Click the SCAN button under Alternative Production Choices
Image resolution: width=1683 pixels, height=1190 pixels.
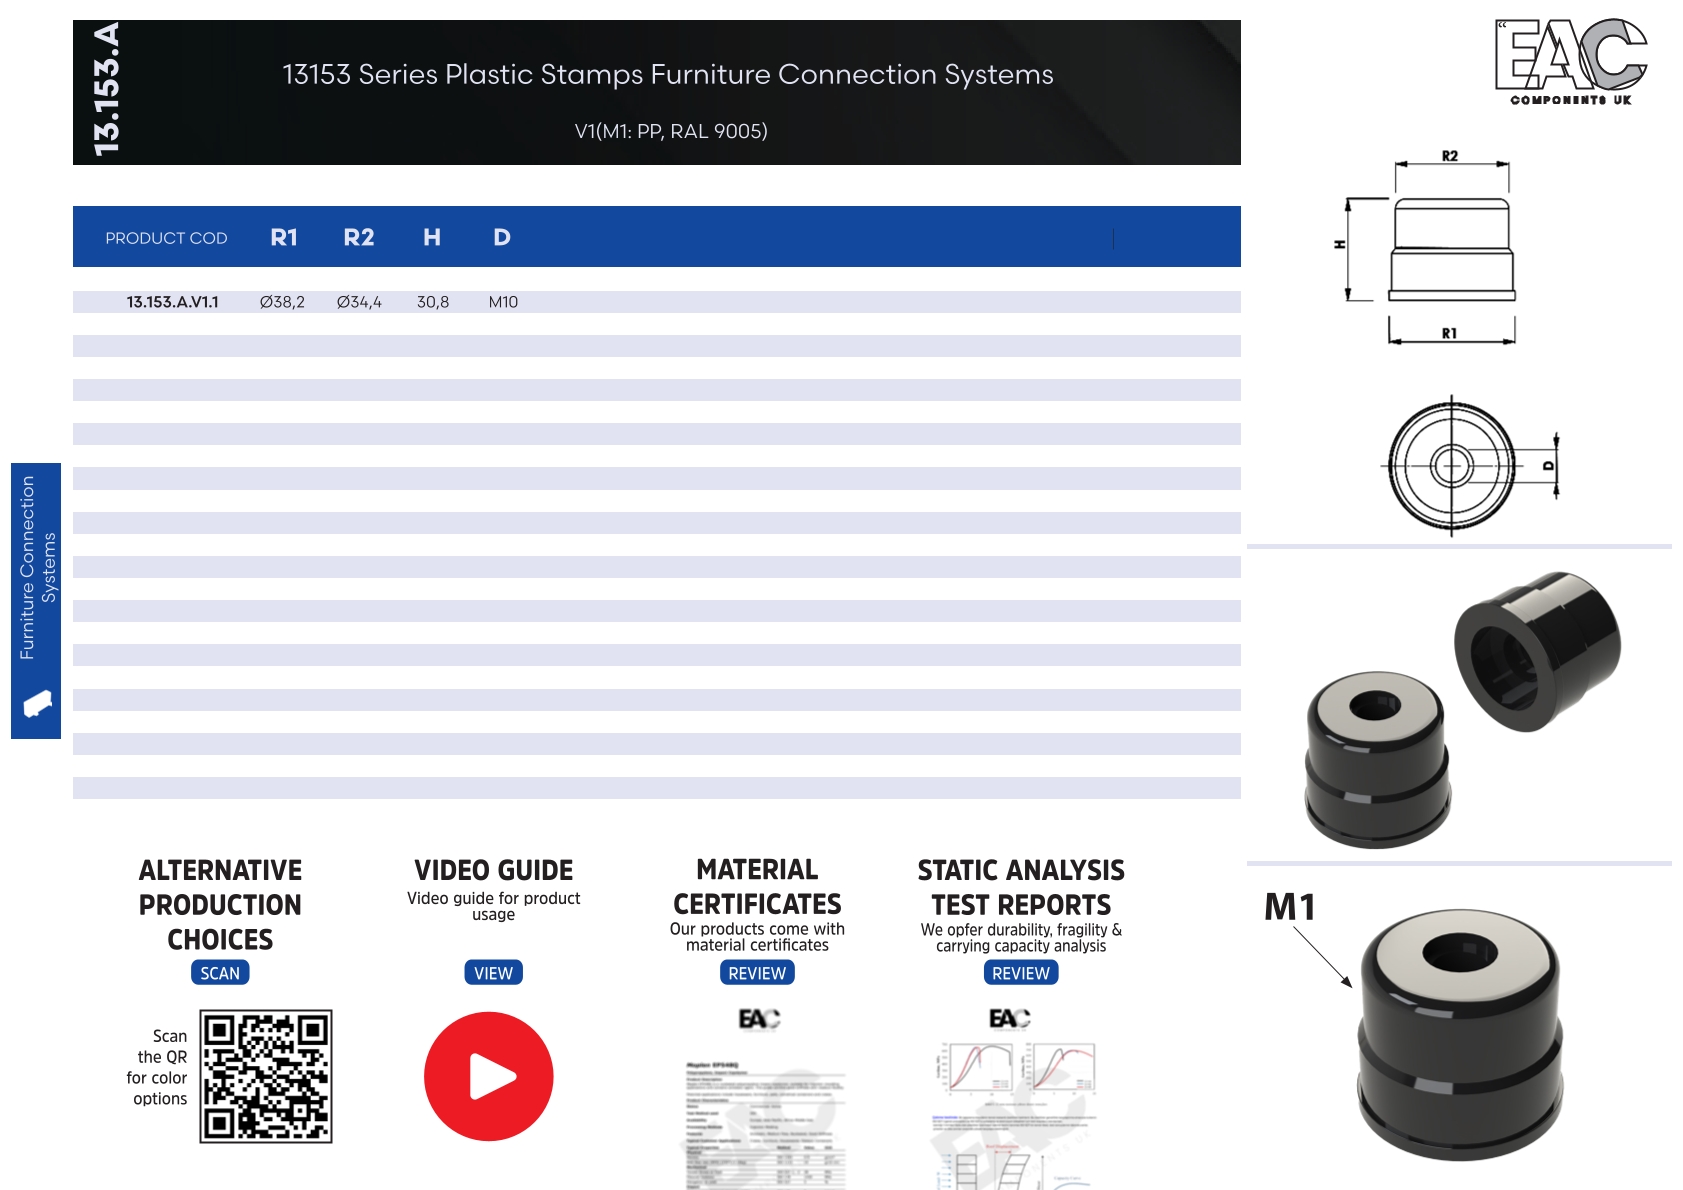pos(220,973)
